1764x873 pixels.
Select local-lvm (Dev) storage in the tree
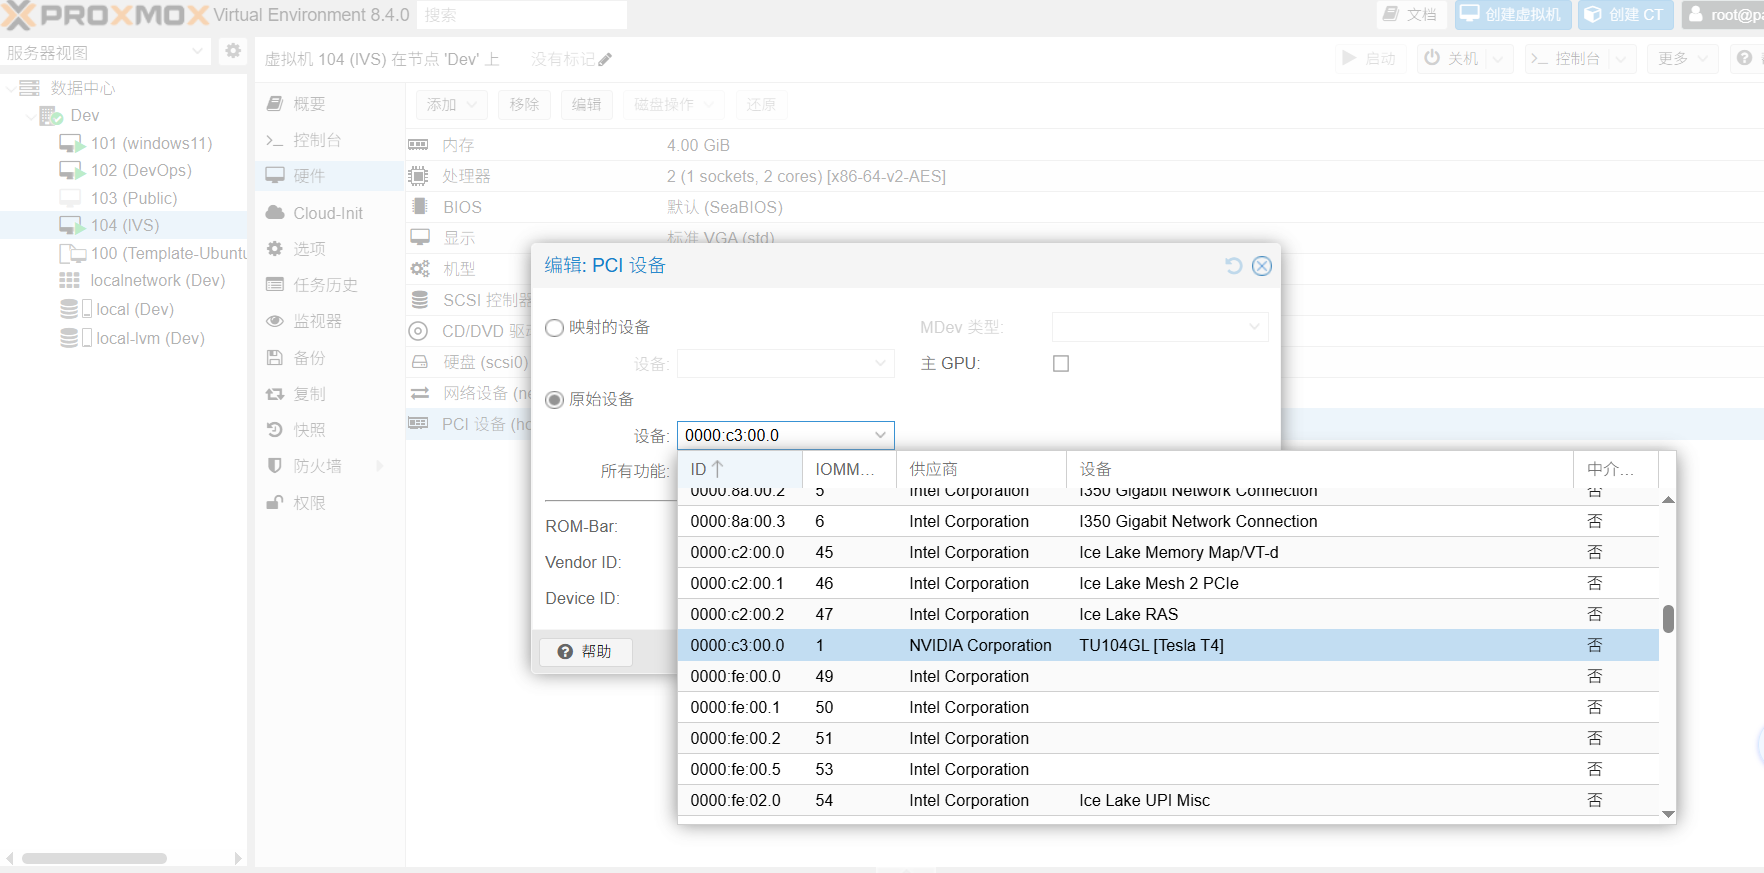(150, 338)
